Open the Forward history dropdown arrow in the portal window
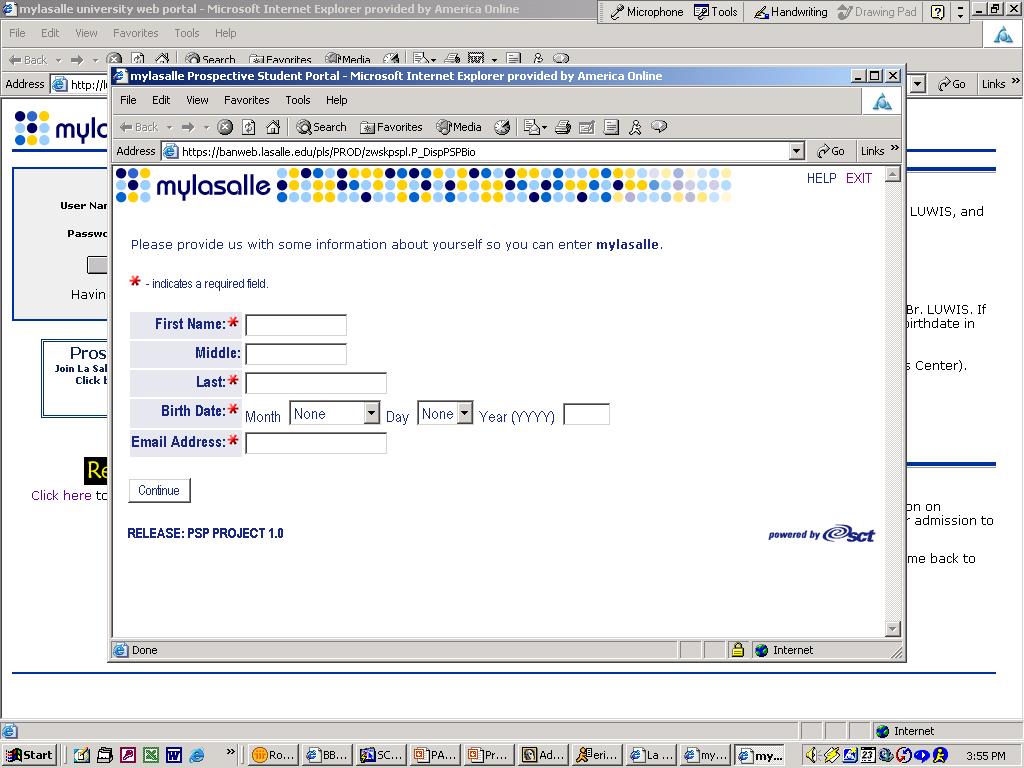Image resolution: width=1024 pixels, height=768 pixels. (206, 127)
